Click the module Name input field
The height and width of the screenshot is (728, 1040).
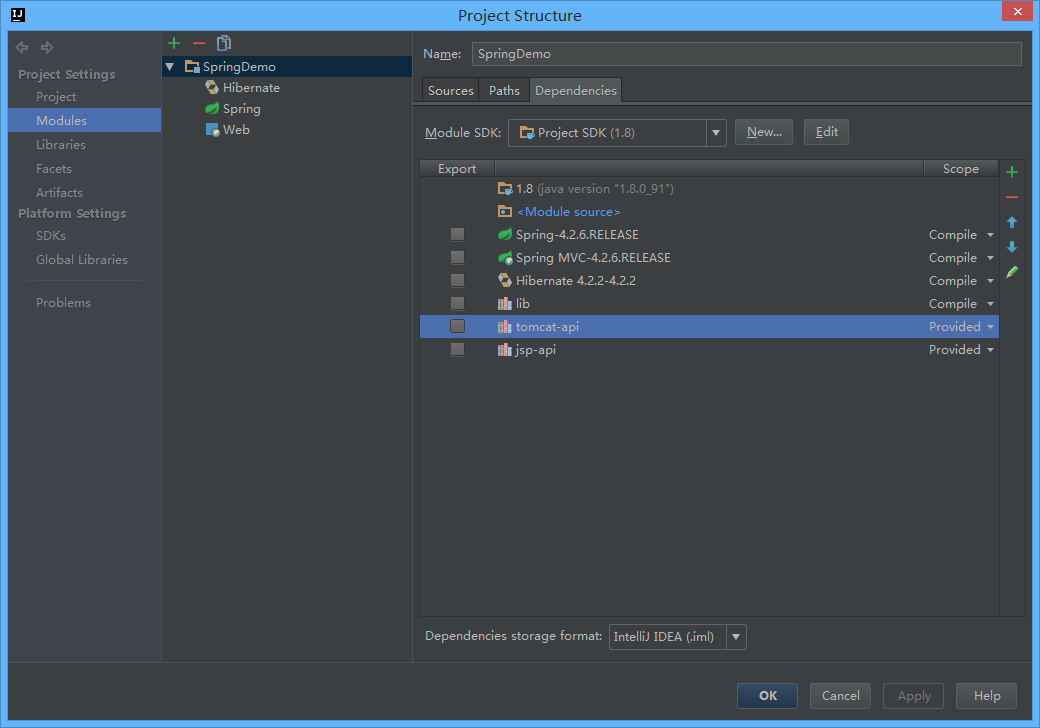pyautogui.click(x=747, y=54)
